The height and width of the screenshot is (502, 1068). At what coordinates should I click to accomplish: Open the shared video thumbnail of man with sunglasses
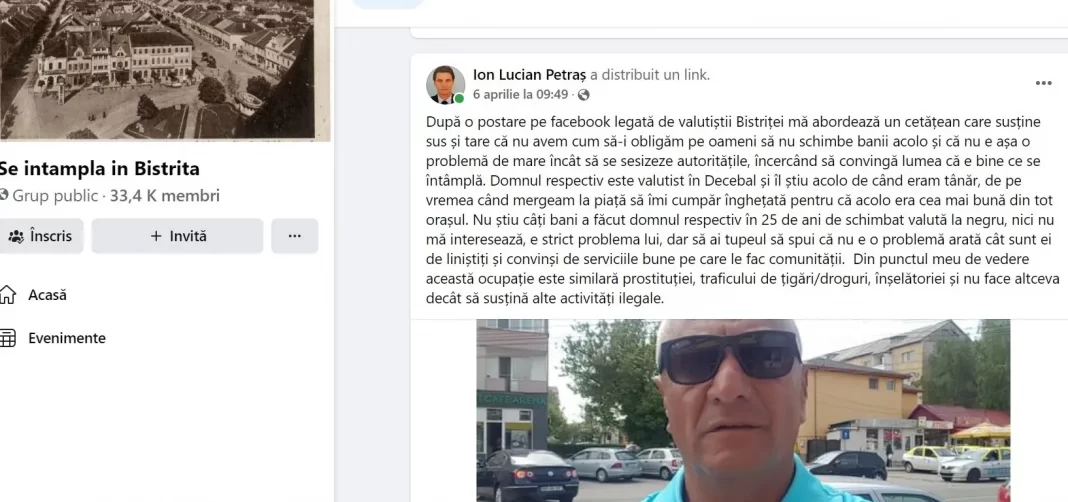743,411
